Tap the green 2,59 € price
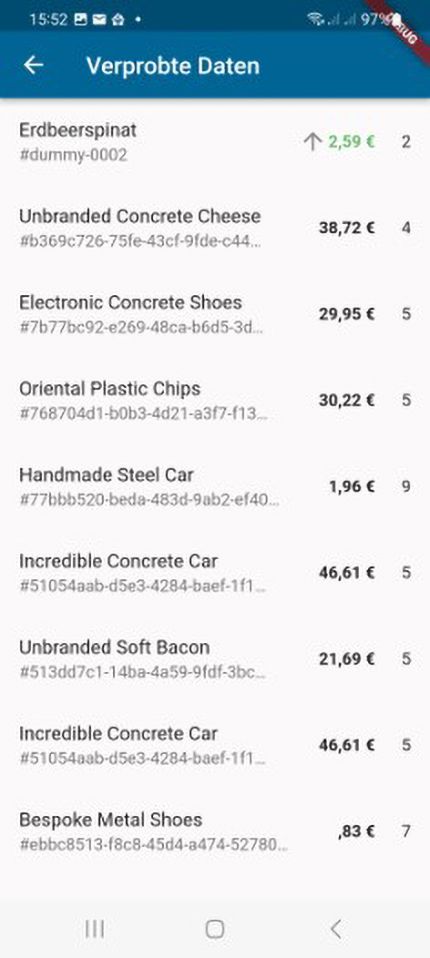 tap(351, 142)
